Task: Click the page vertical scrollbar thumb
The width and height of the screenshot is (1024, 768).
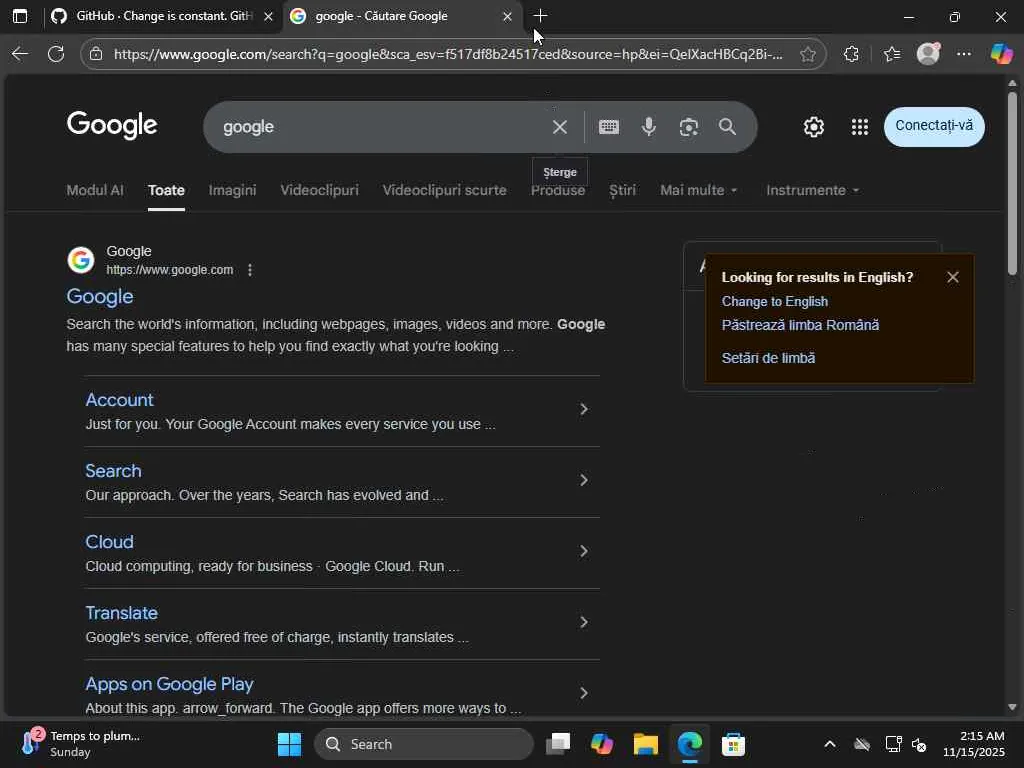Action: pos(1012,183)
